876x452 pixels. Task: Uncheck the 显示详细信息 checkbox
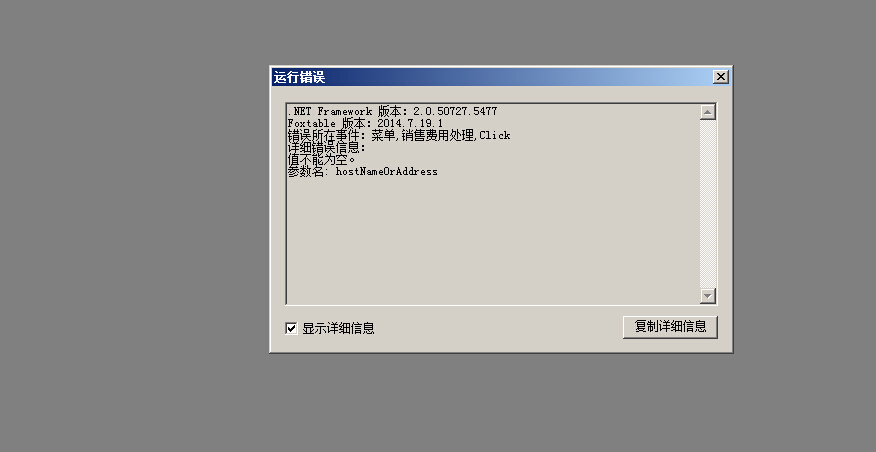coord(291,329)
